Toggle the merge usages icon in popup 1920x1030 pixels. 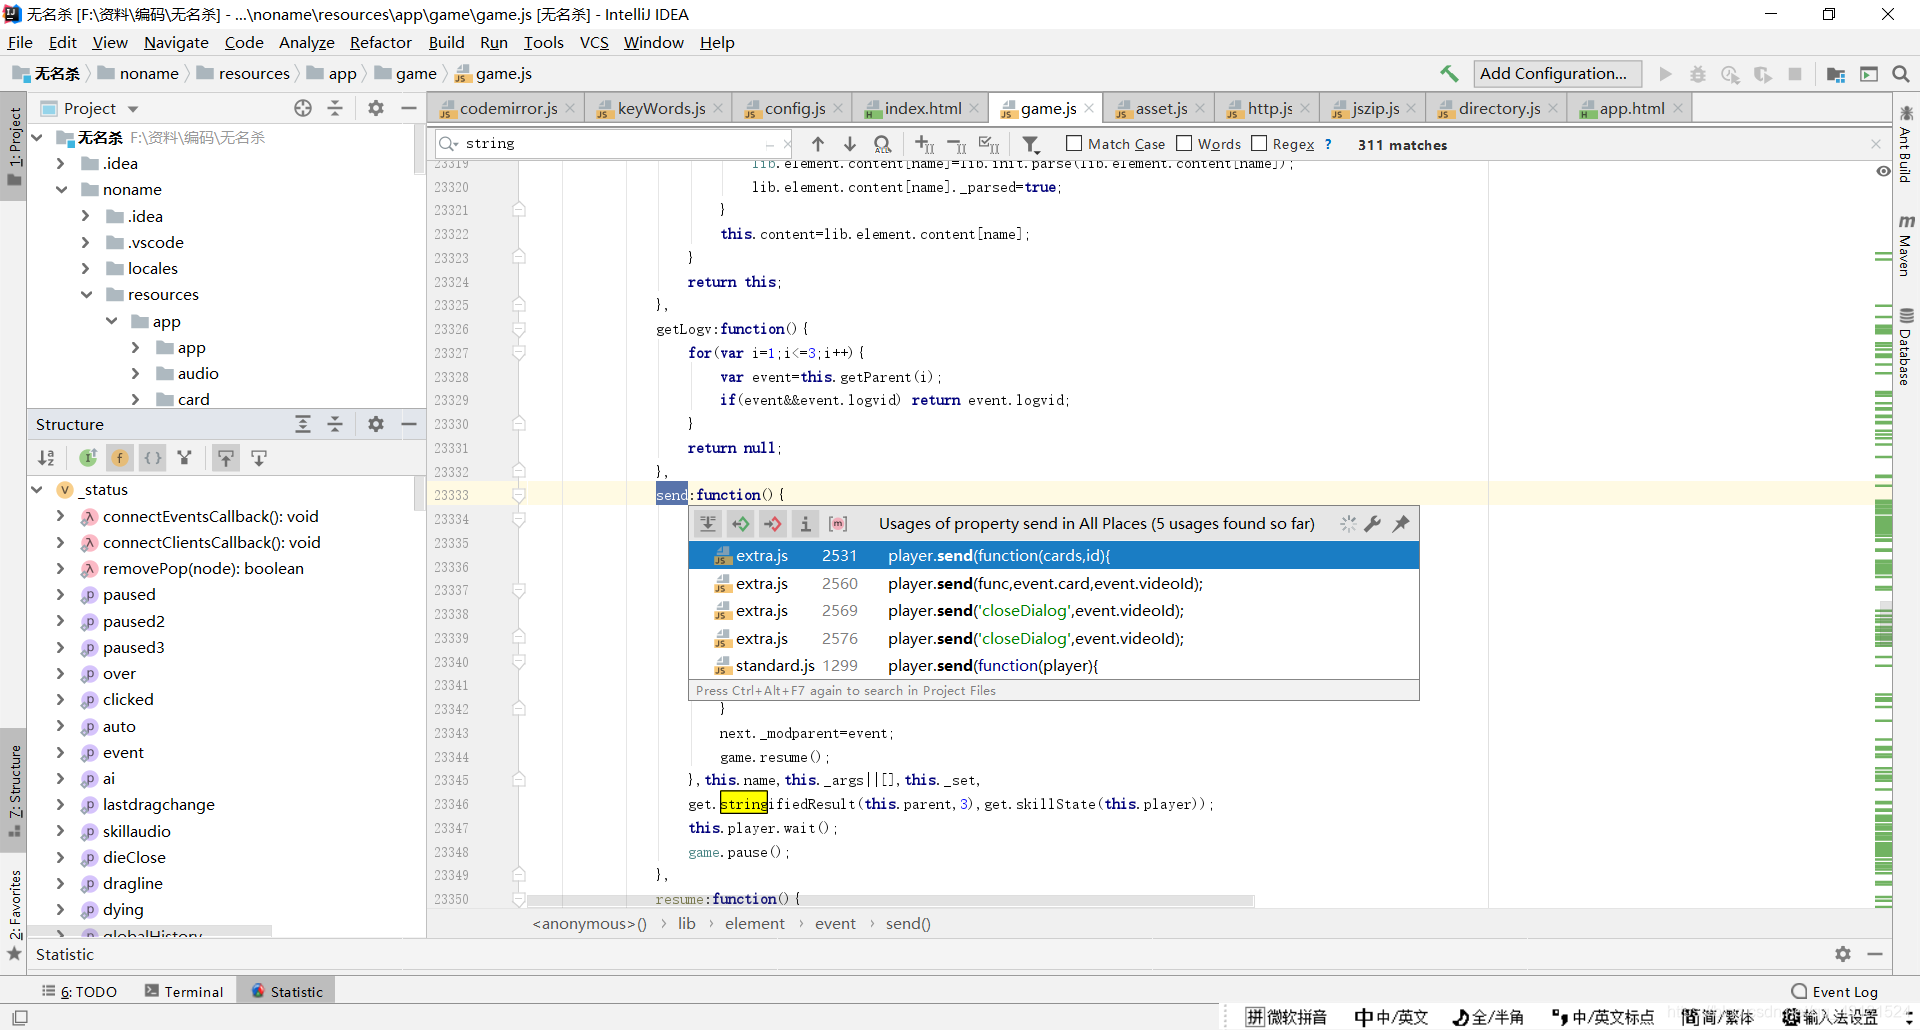tap(838, 524)
